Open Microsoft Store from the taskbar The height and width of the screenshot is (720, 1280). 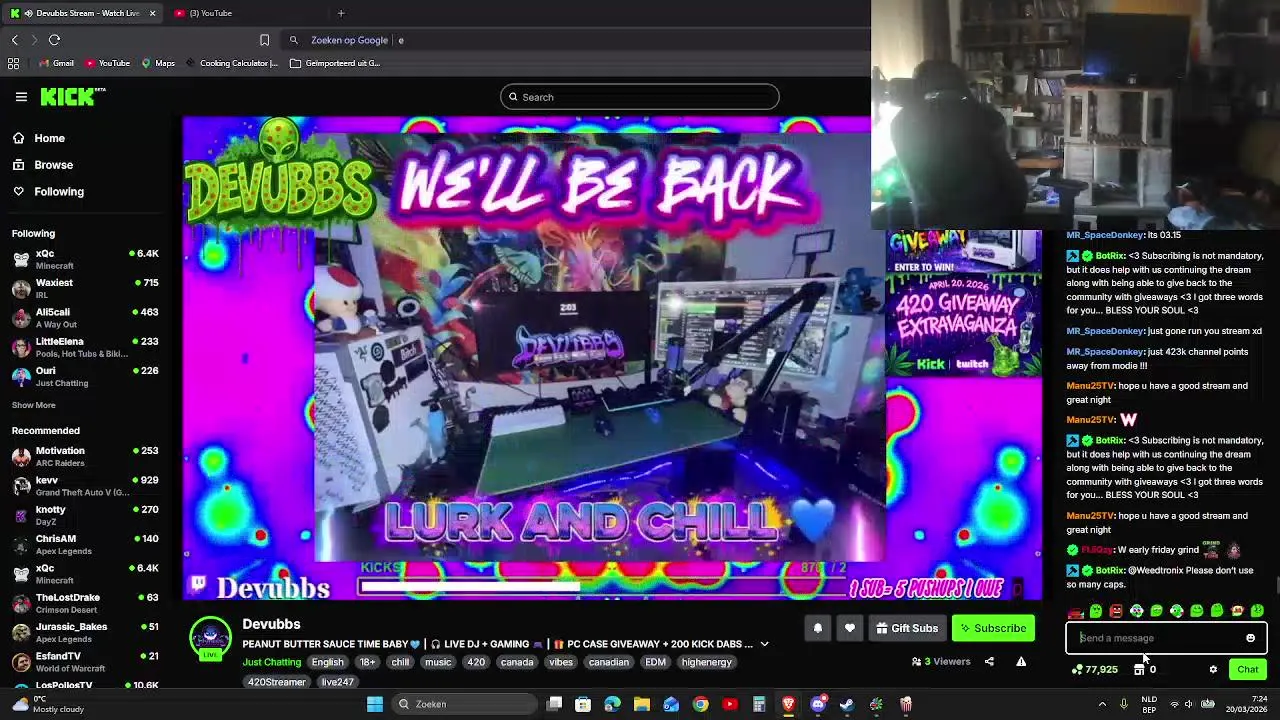[583, 704]
